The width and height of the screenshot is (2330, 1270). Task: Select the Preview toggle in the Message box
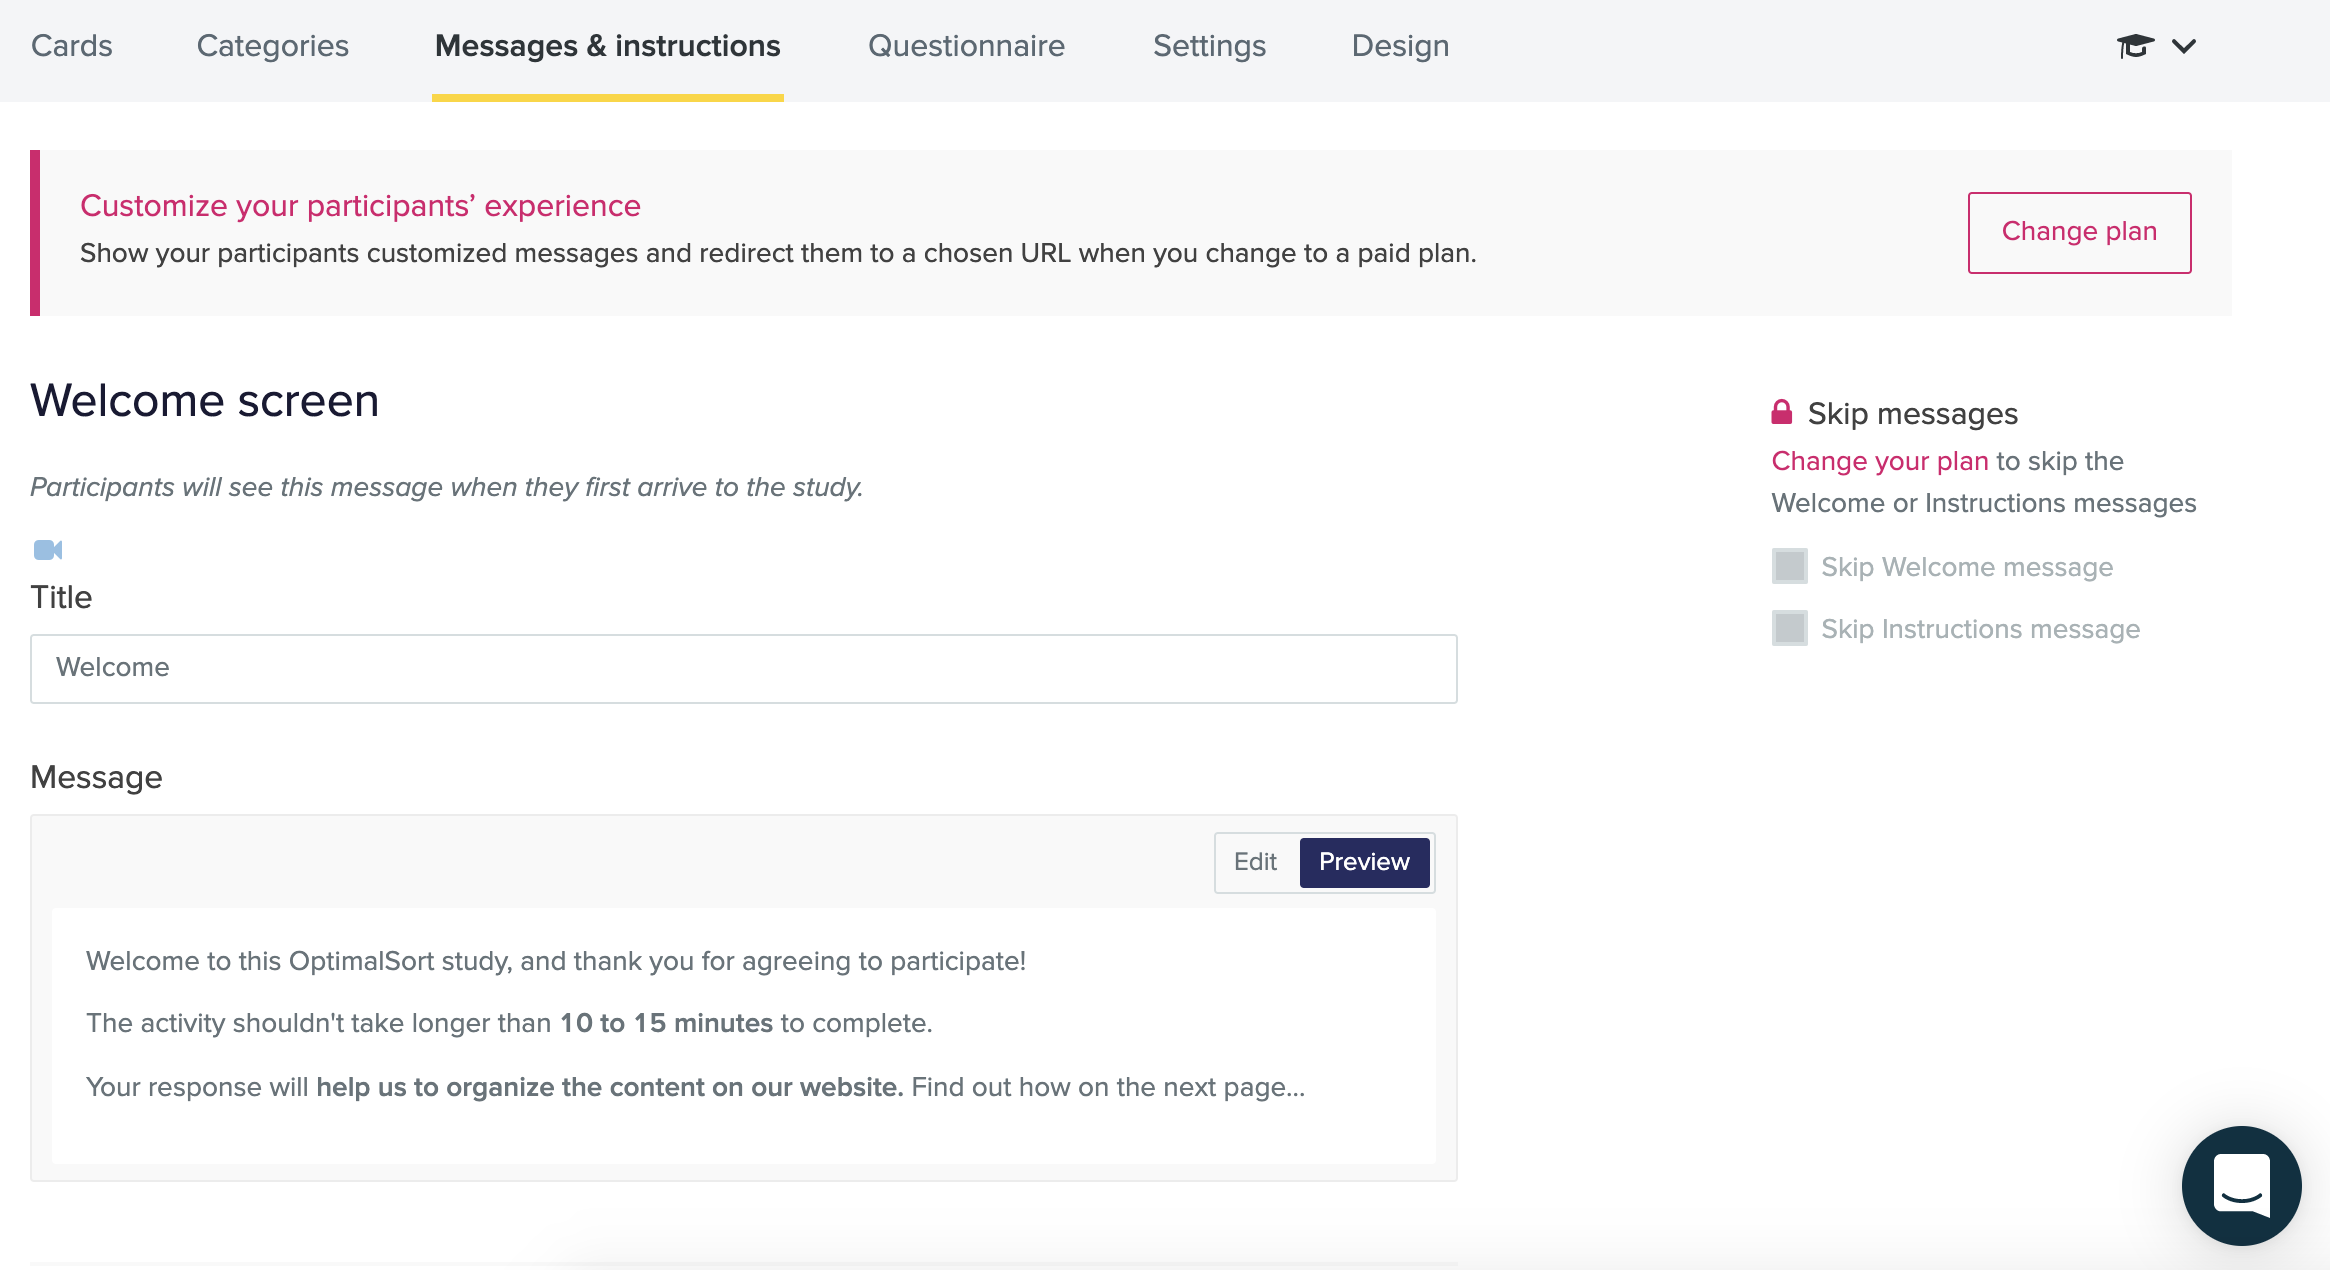tap(1364, 861)
